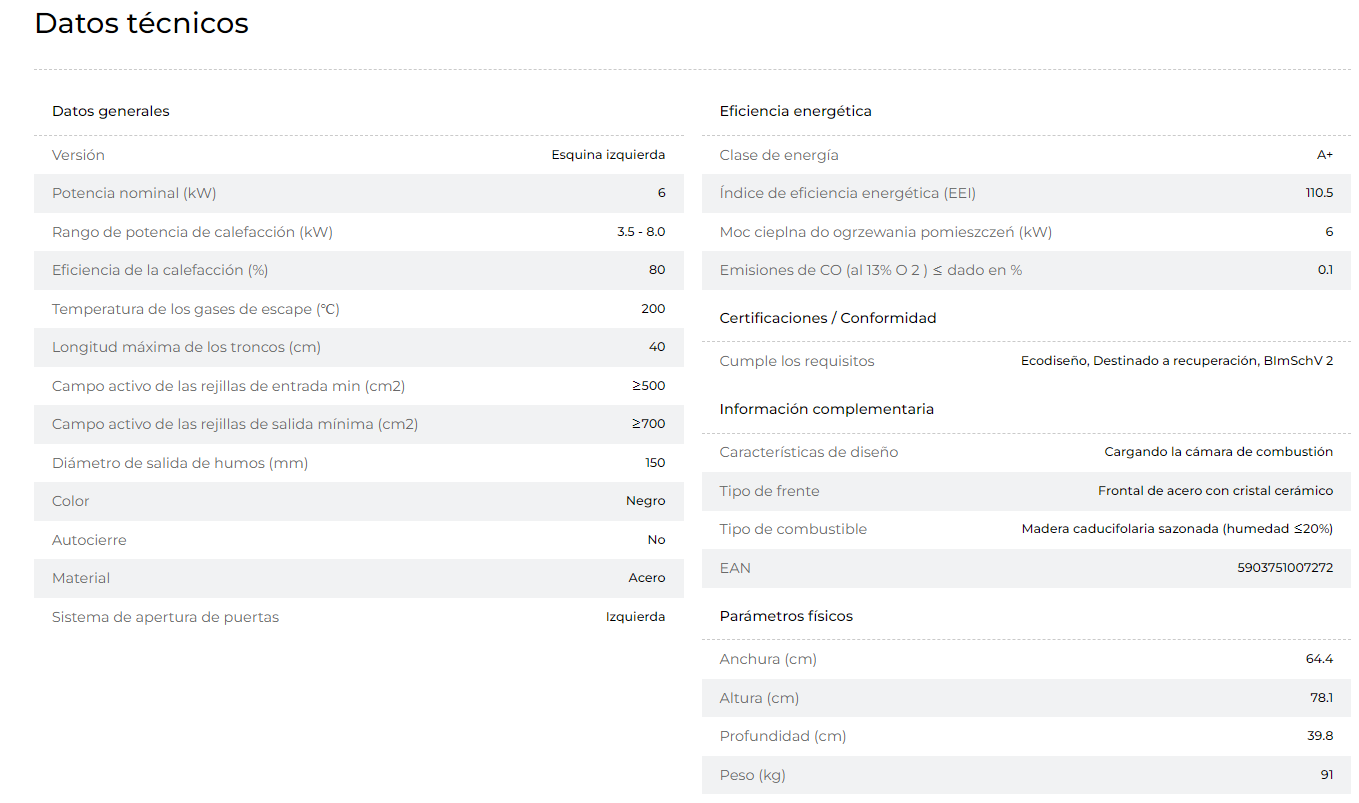Click the 'Cumple los requisitos' label
Screen dimensions: 1359x803
797,361
